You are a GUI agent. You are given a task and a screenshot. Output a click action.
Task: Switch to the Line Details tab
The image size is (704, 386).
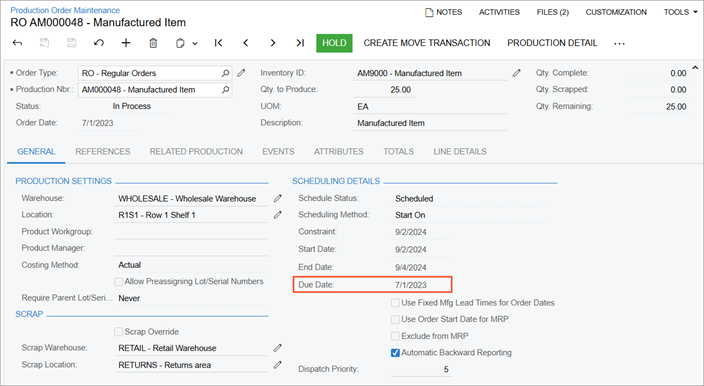(x=460, y=152)
